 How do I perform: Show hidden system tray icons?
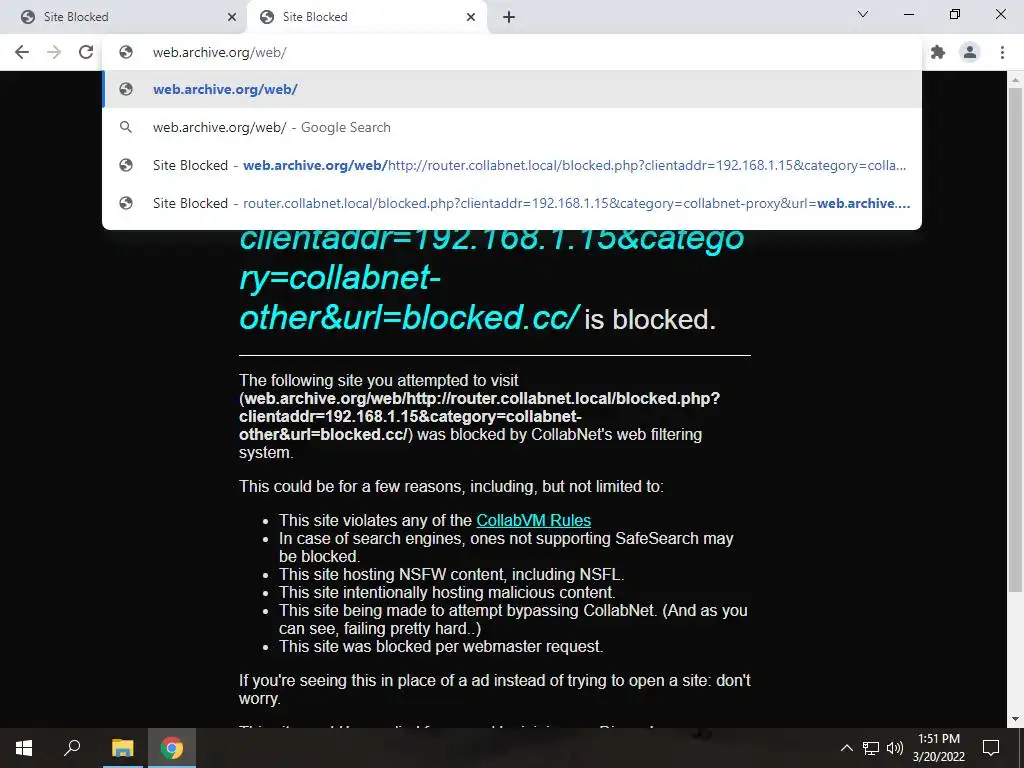(x=846, y=748)
